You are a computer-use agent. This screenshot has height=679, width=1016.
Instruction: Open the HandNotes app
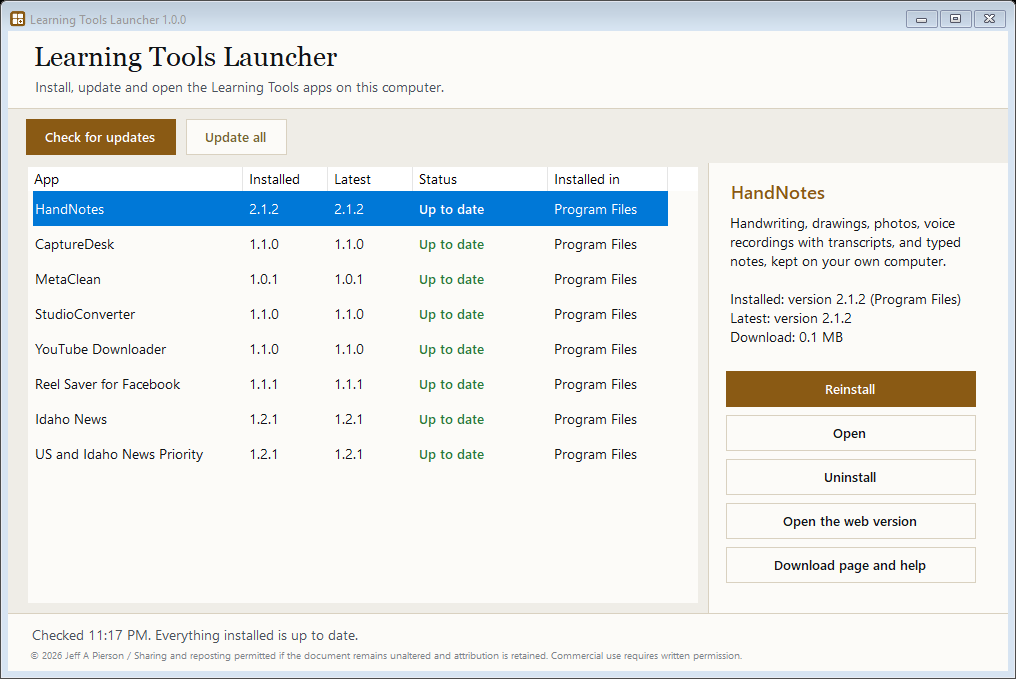[x=850, y=433]
